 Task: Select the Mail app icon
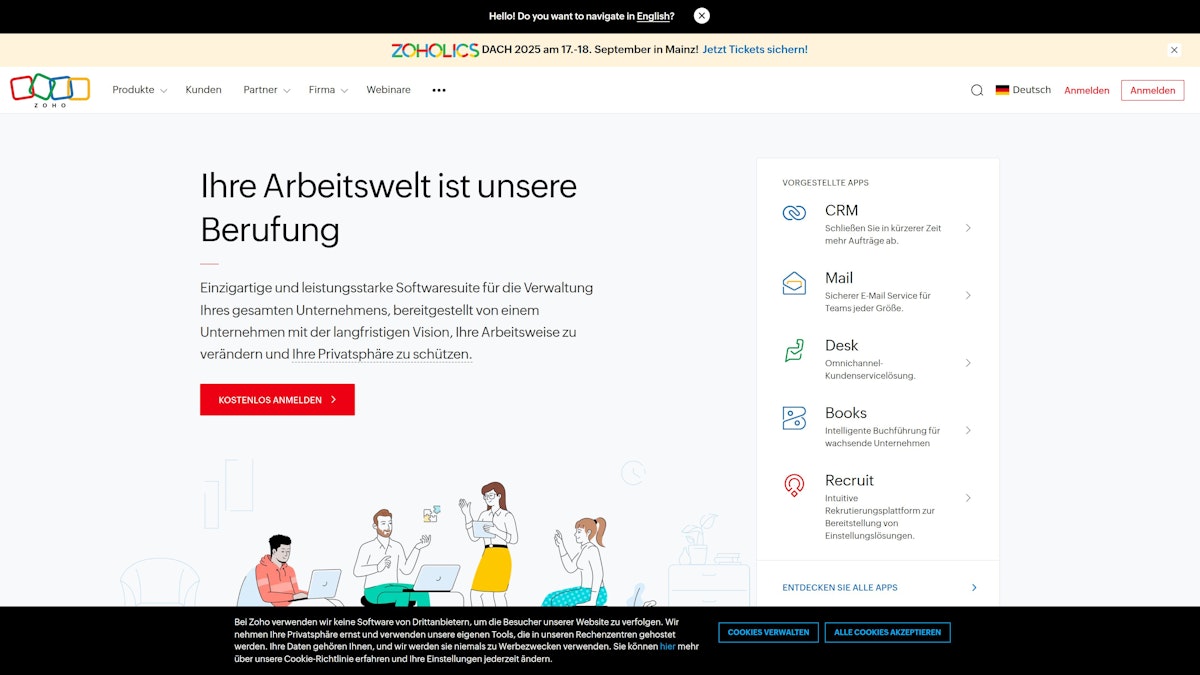[x=794, y=285]
